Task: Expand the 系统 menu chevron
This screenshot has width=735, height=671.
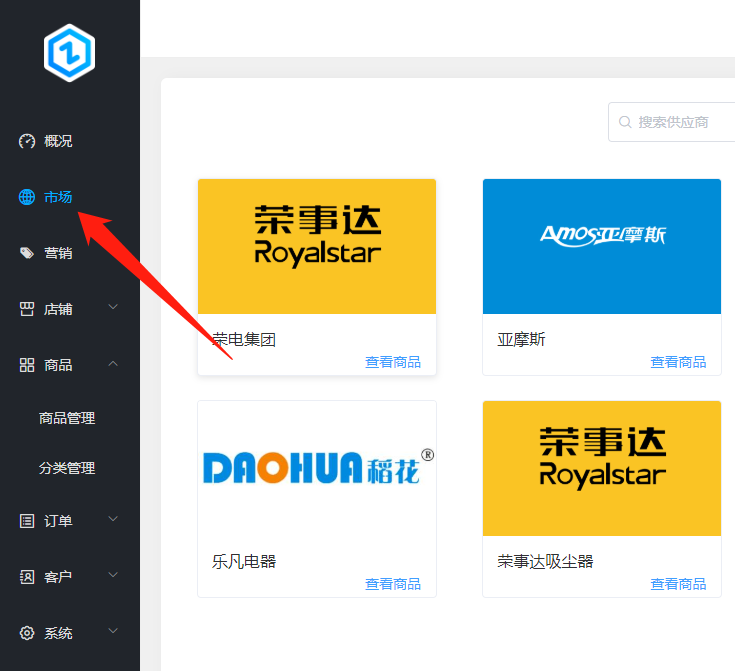Action: point(113,631)
